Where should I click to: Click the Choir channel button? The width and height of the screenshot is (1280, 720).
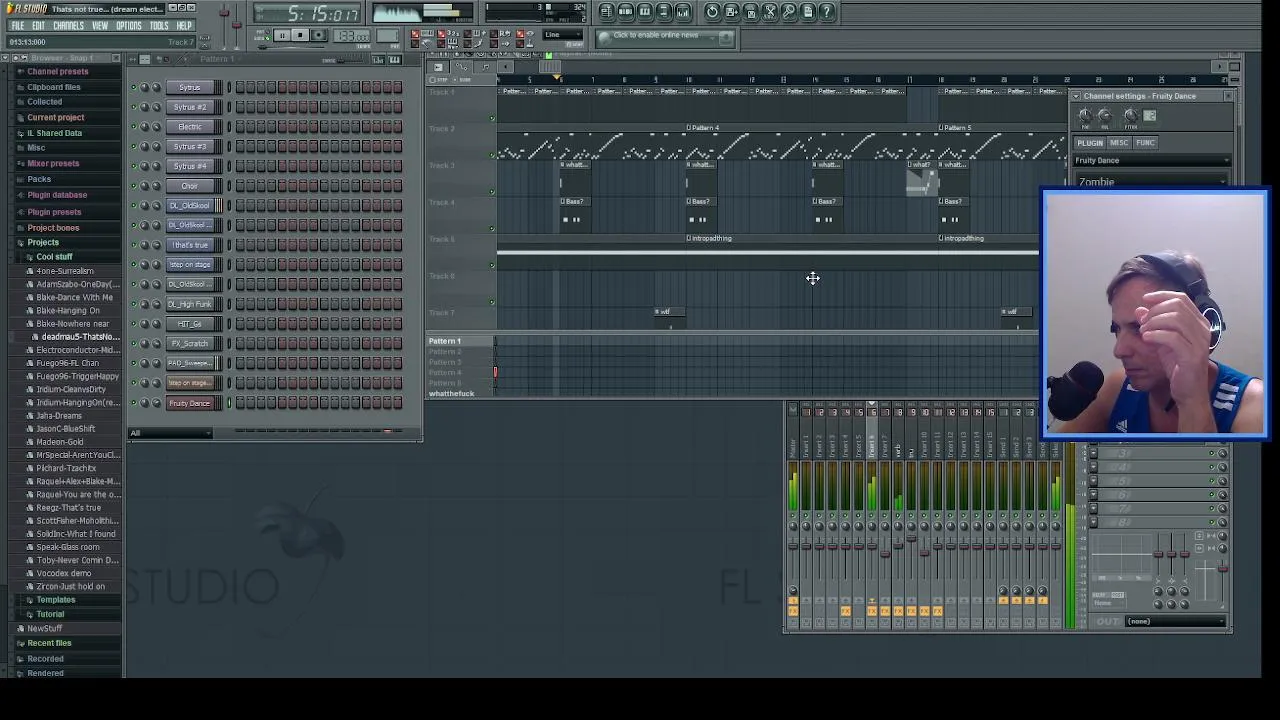coord(190,186)
